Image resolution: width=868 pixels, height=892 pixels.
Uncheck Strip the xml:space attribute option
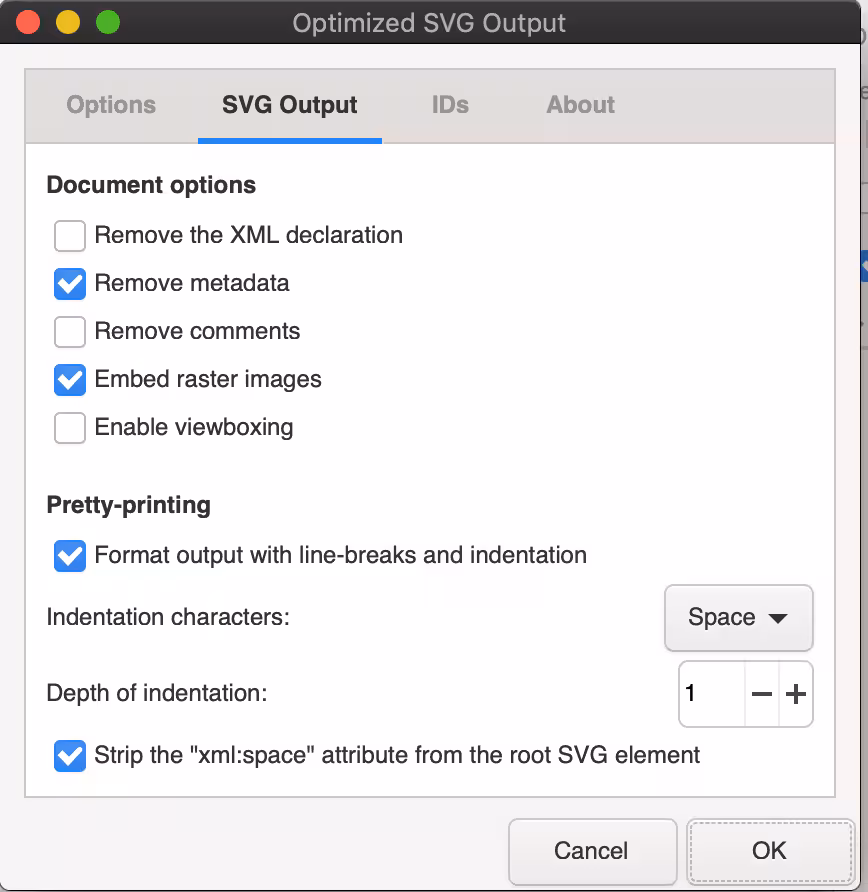pyautogui.click(x=70, y=756)
